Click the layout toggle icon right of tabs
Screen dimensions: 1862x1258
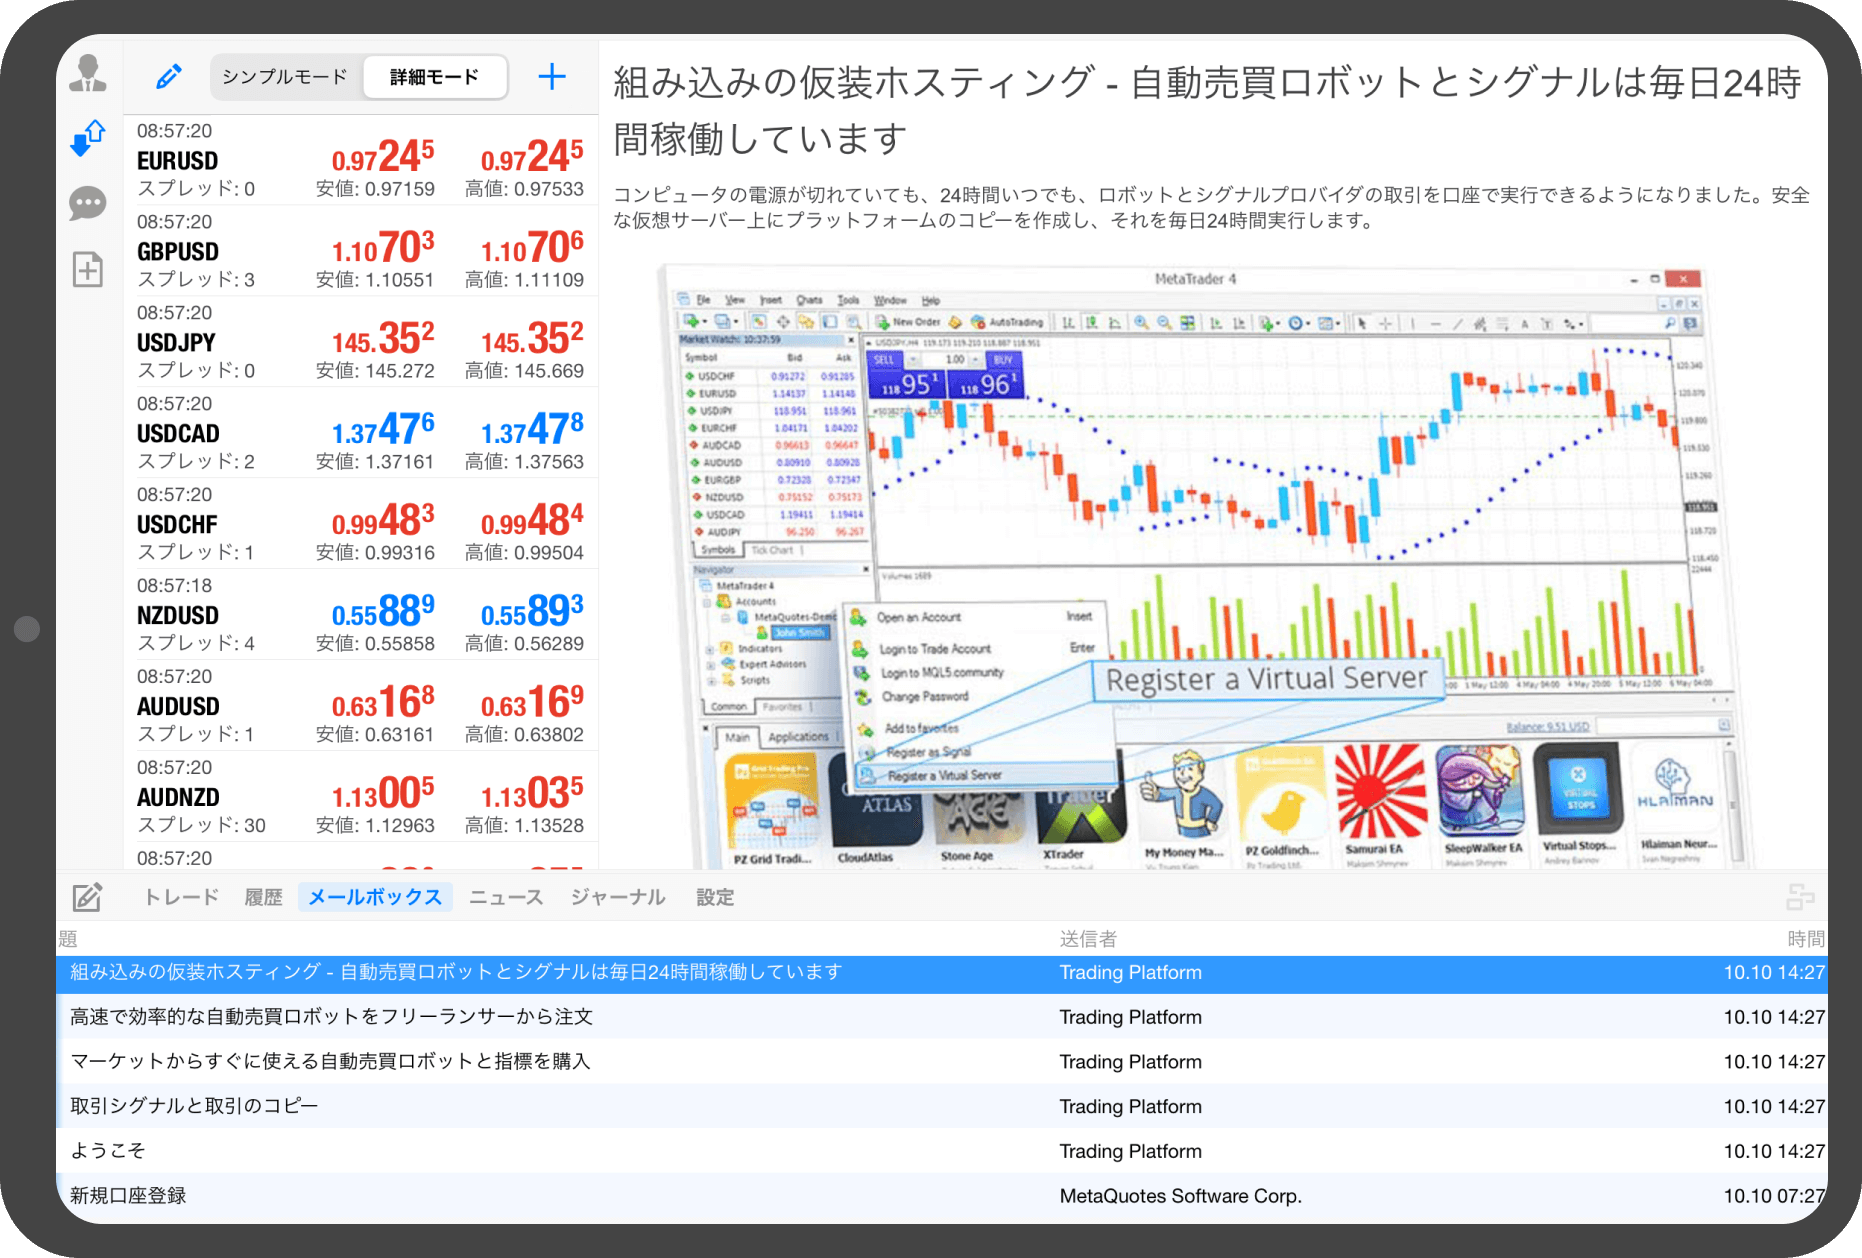1800,897
